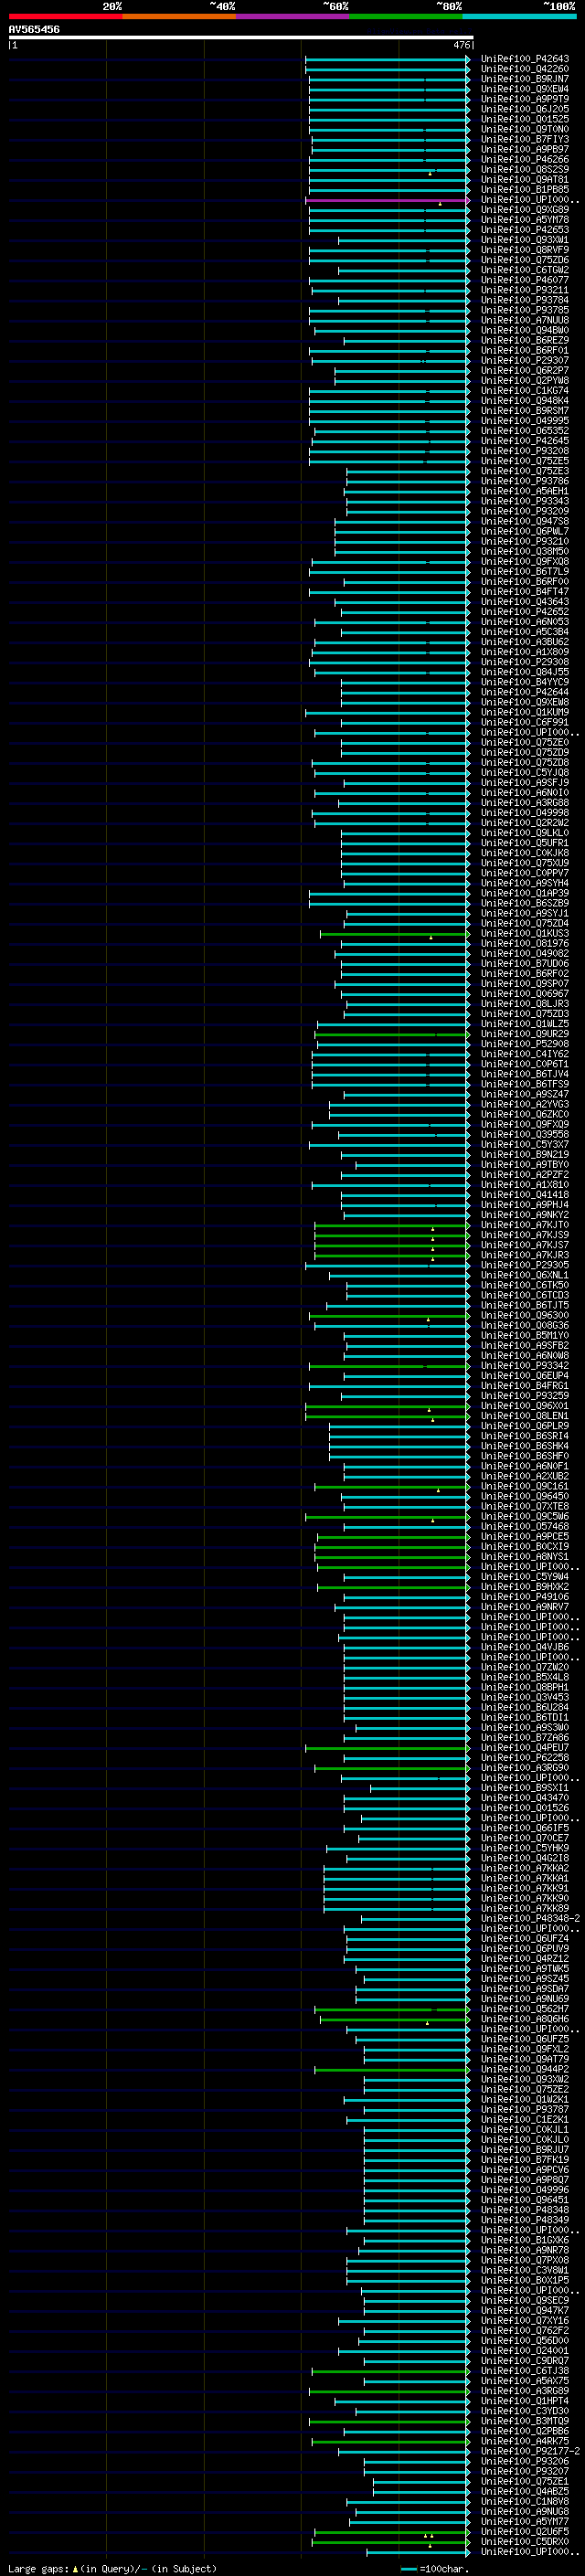Click the purple alignment bar below B1PB85

coord(387,200)
